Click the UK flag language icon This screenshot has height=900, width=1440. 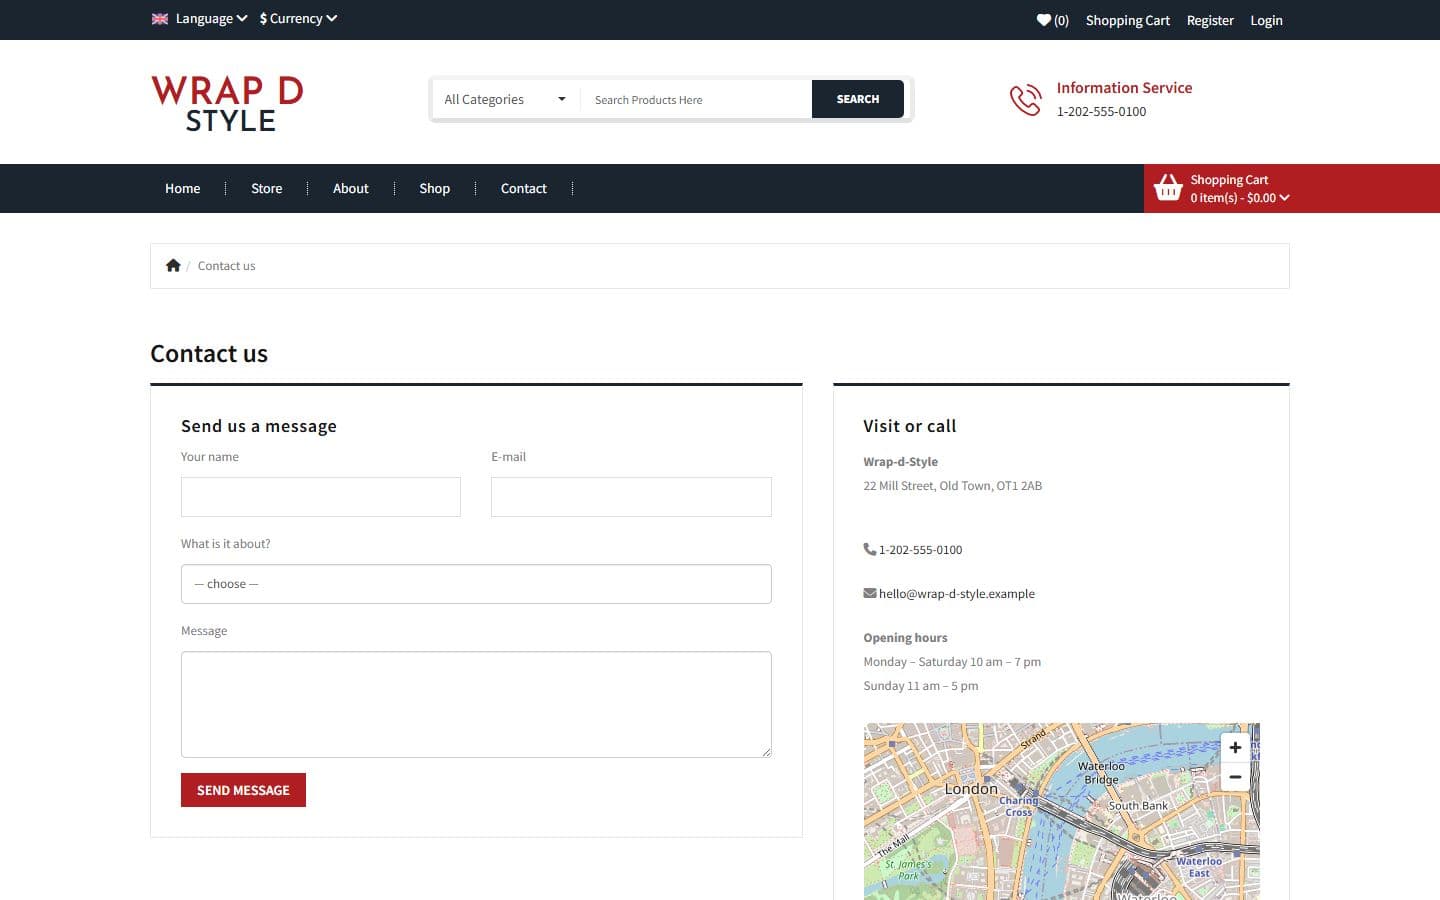click(160, 19)
